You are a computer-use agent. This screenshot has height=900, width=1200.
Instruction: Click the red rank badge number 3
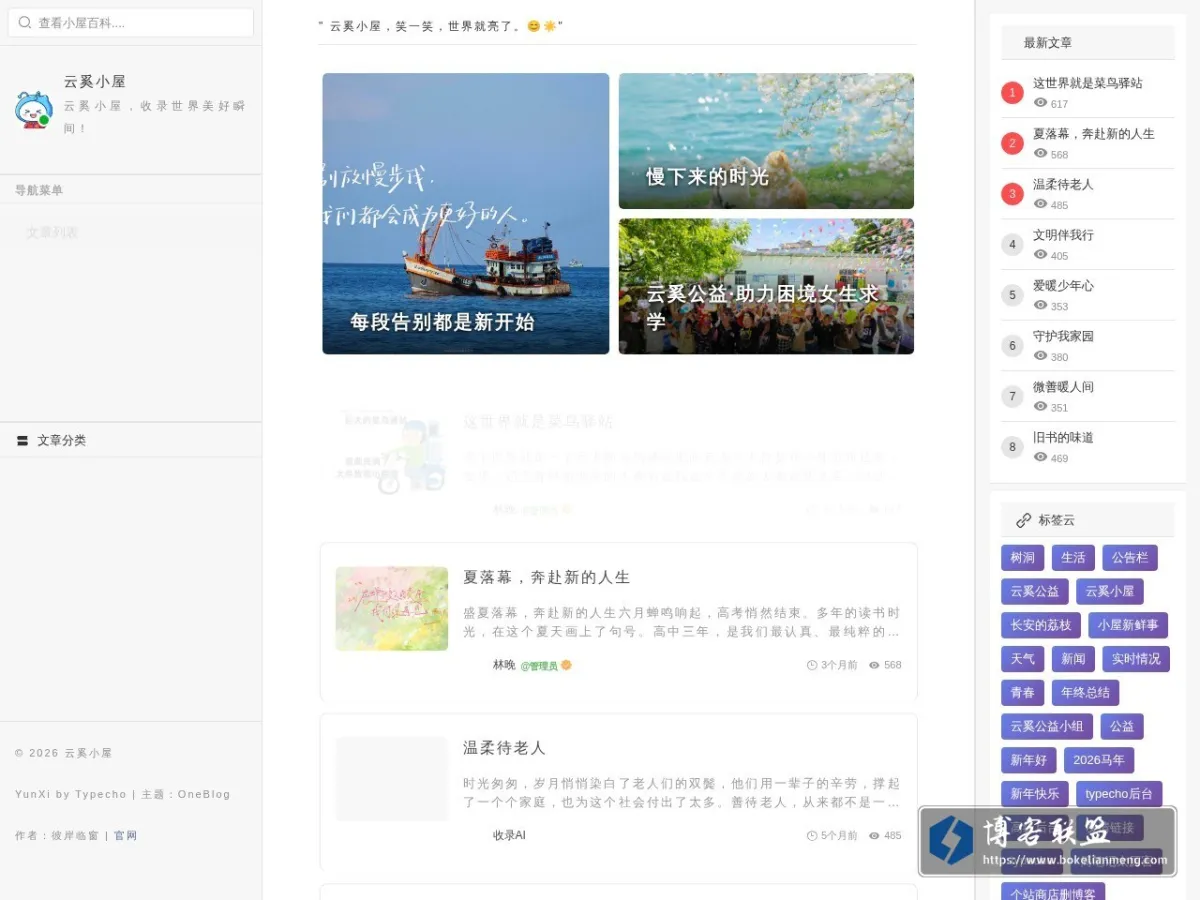pos(1012,194)
